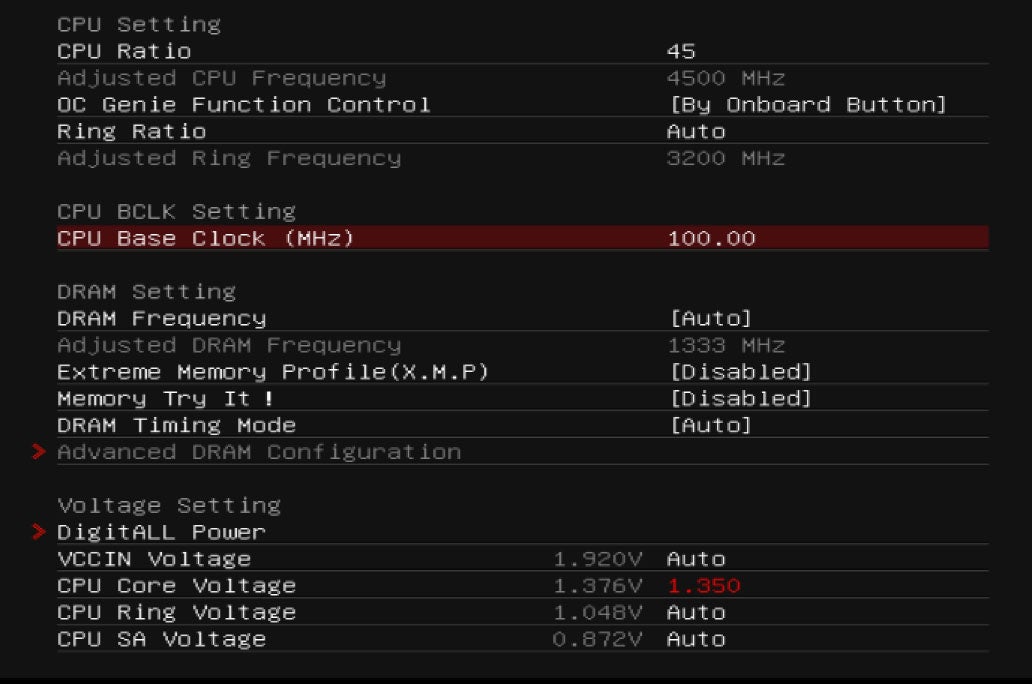Click the red arrow beside DigitALL Power

click(39, 532)
